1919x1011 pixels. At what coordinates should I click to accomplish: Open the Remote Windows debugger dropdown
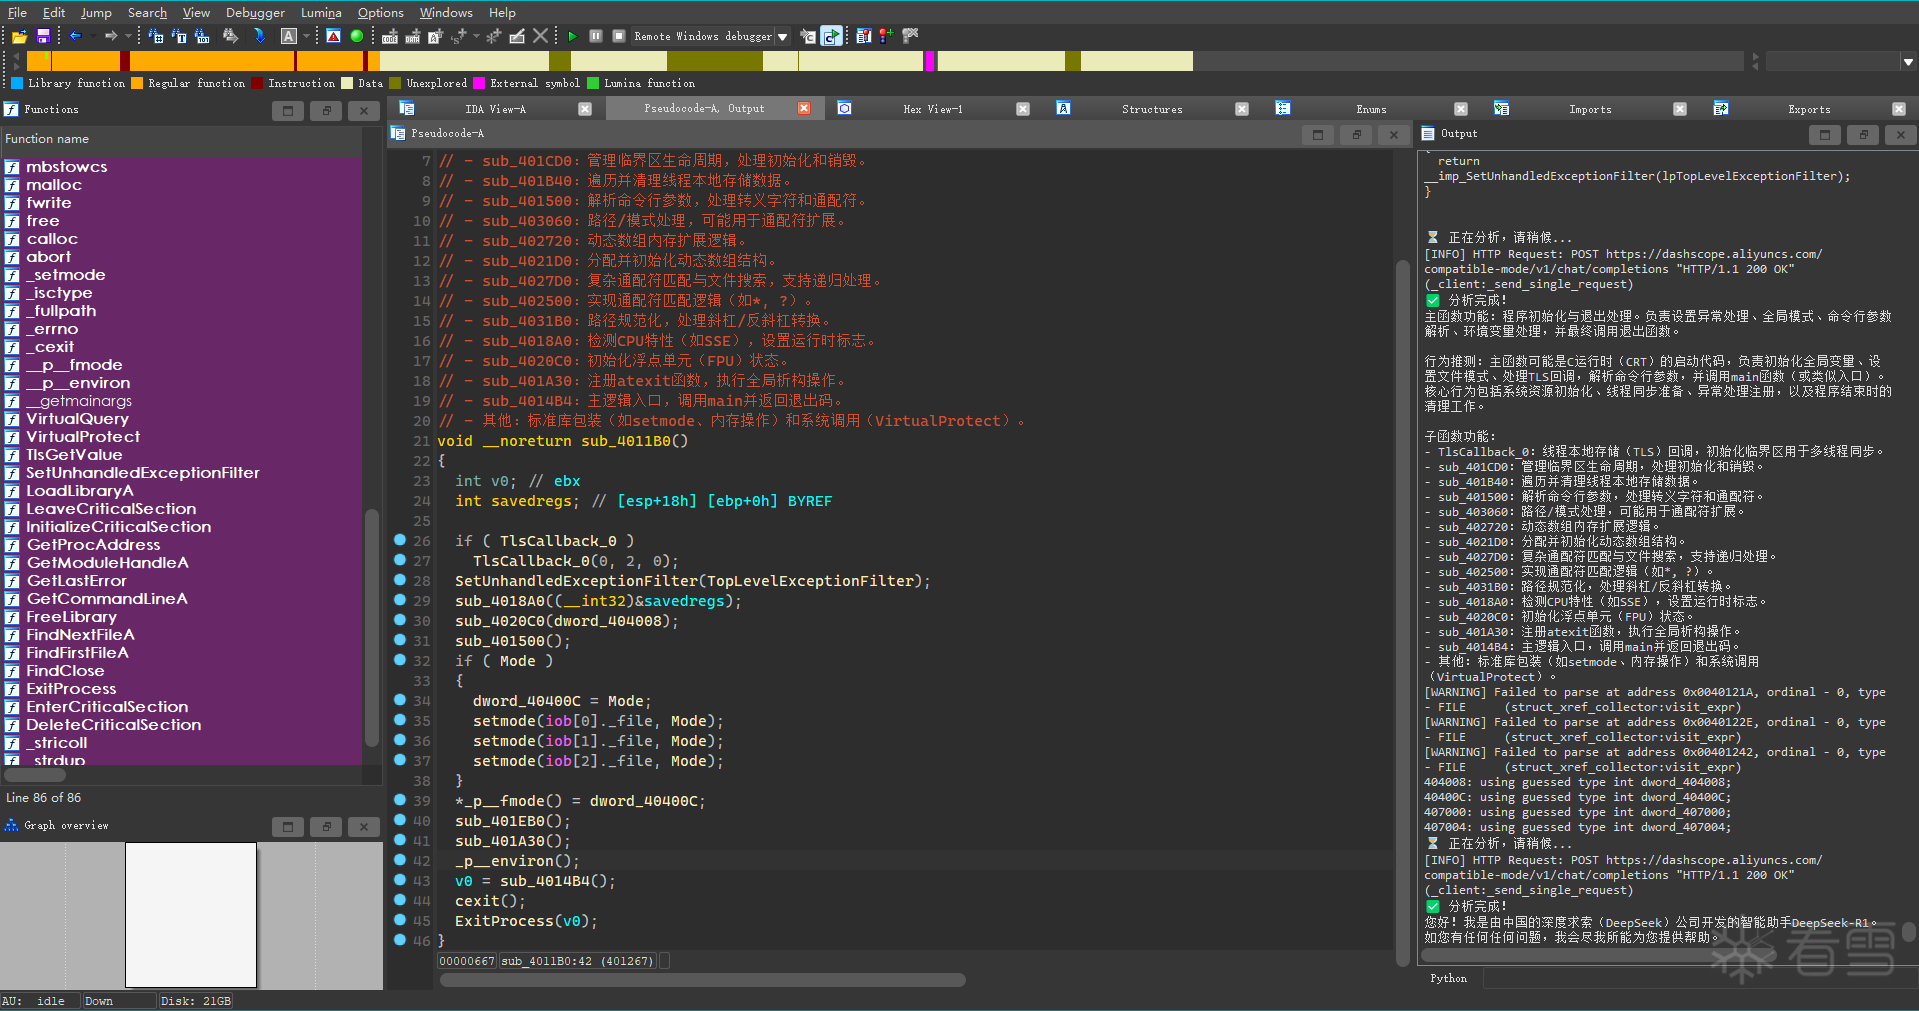click(783, 37)
